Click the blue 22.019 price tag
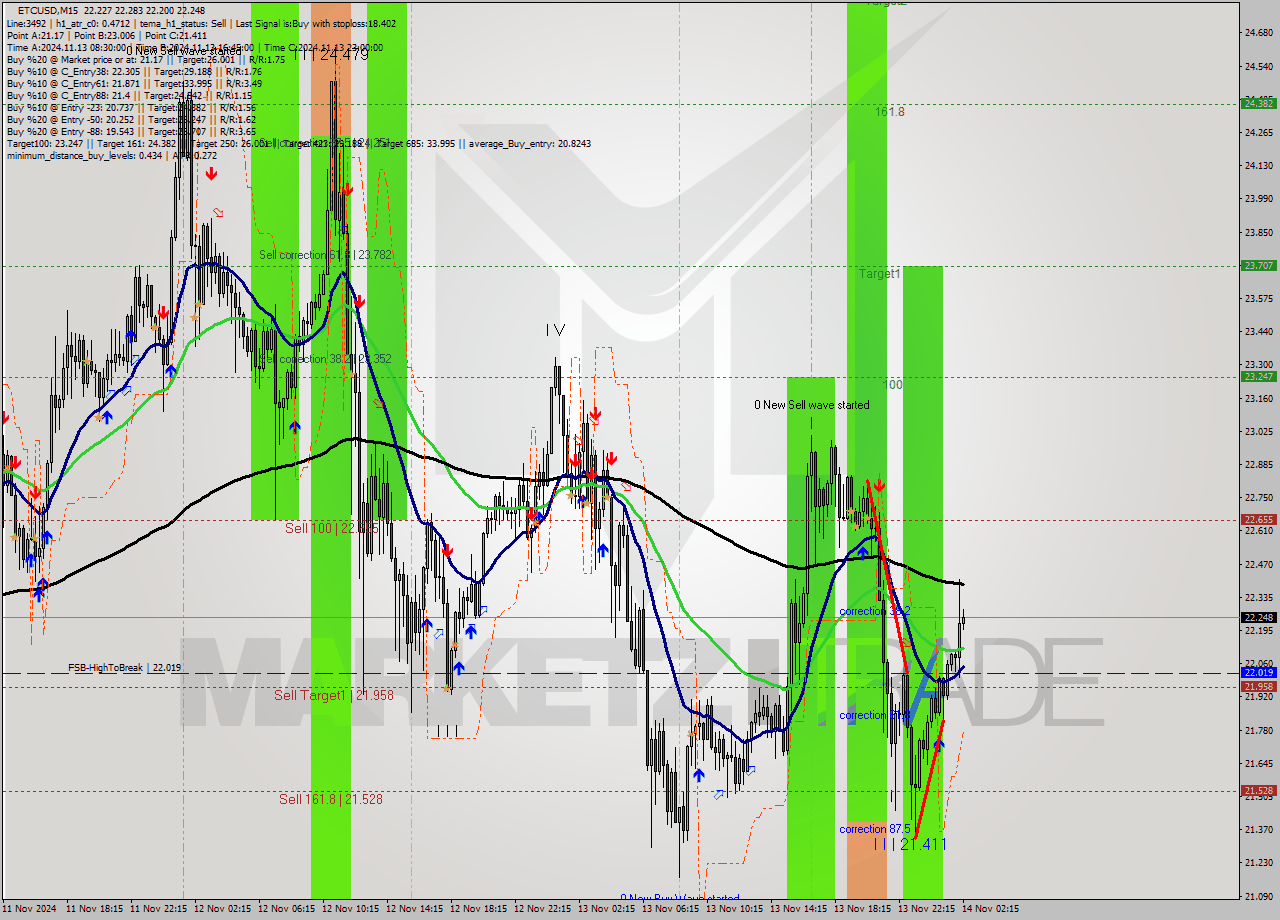 coord(1258,672)
